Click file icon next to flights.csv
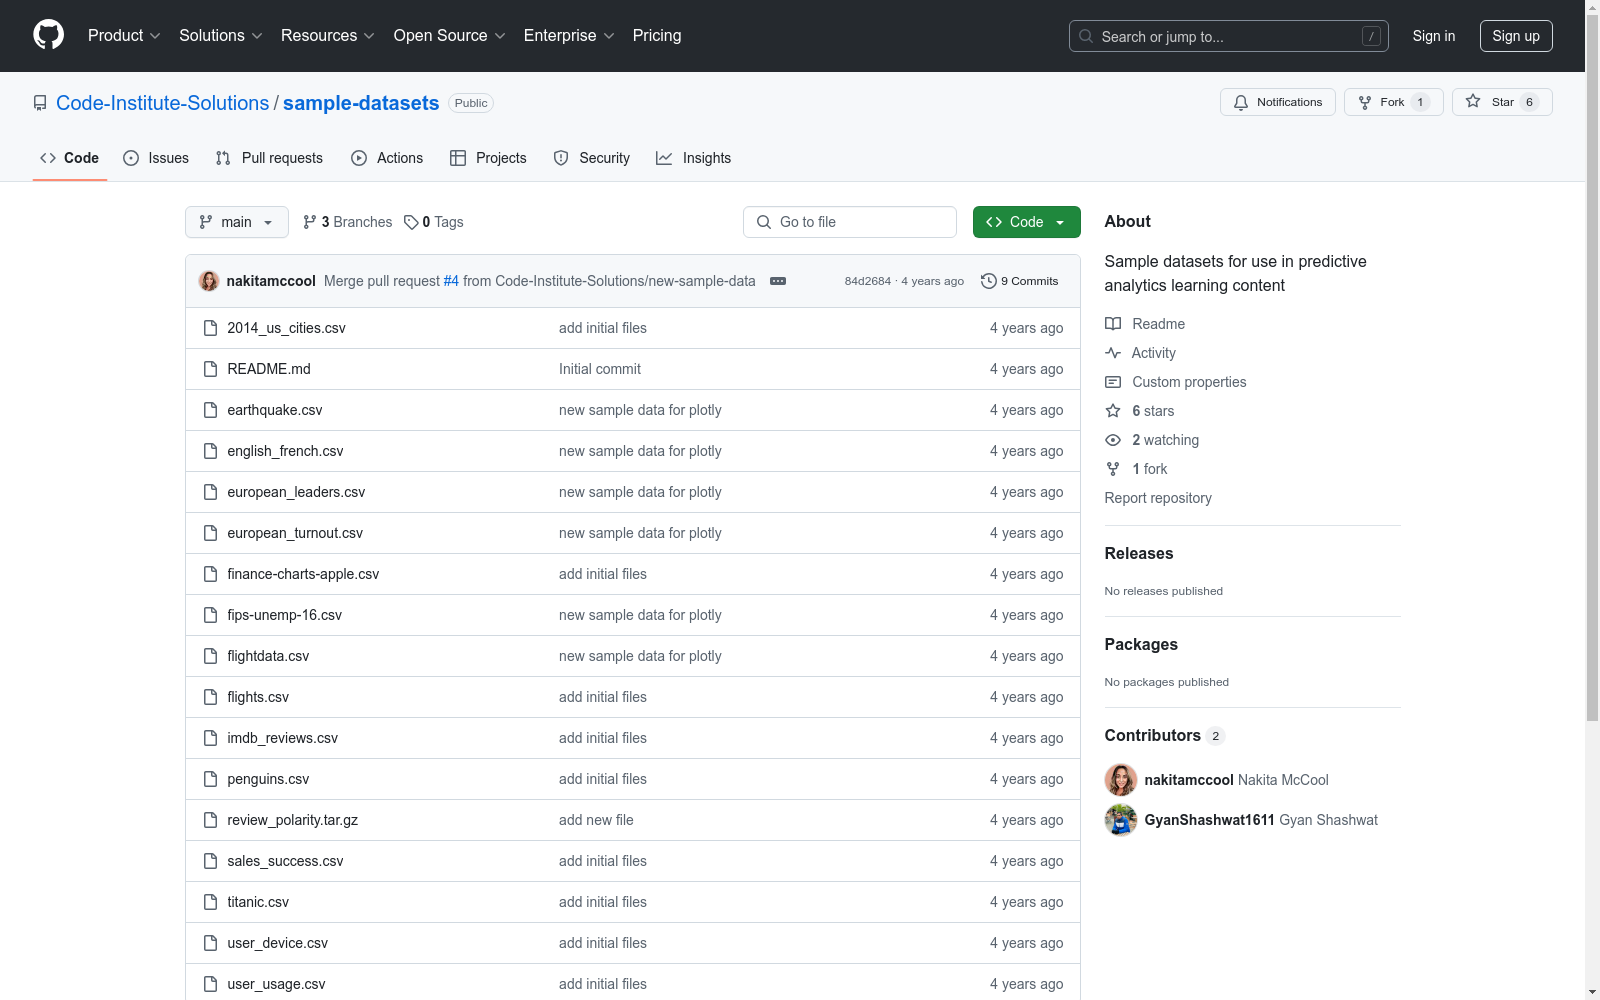This screenshot has height=1000, width=1600. [x=210, y=697]
